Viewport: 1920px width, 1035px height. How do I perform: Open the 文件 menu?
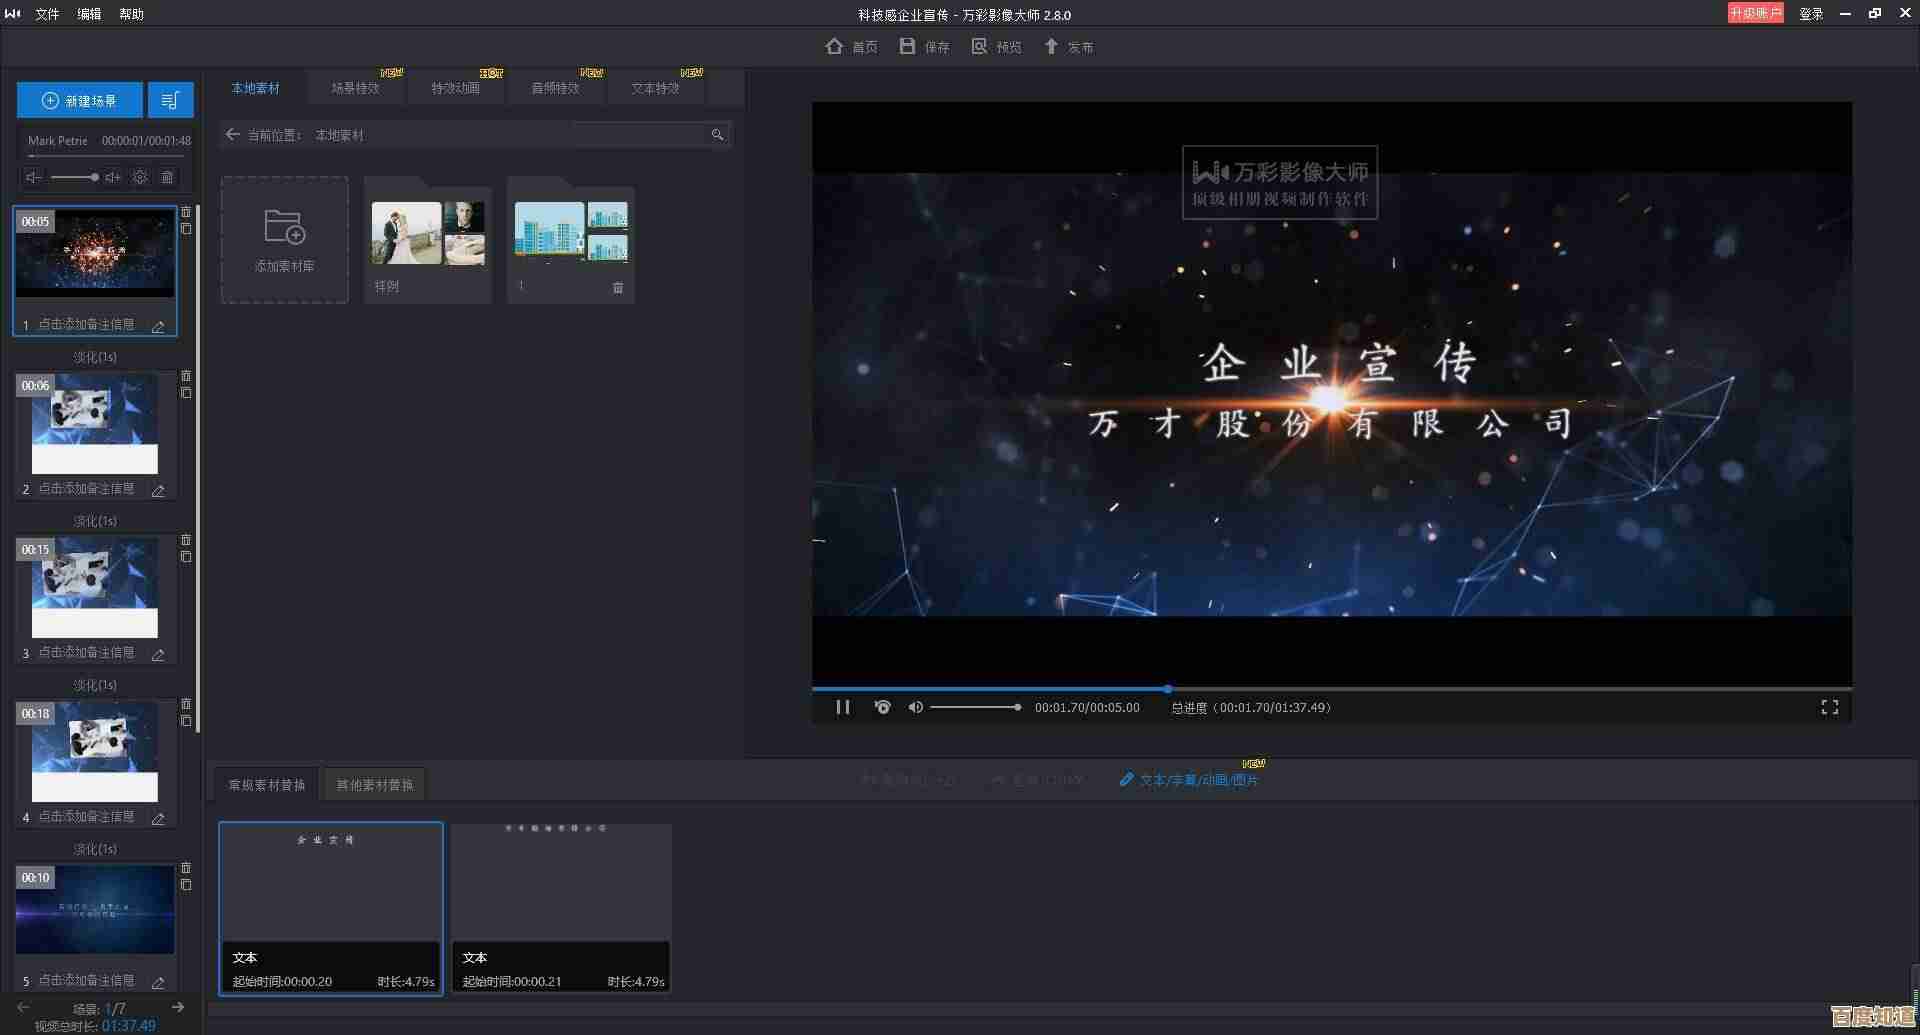(x=47, y=14)
